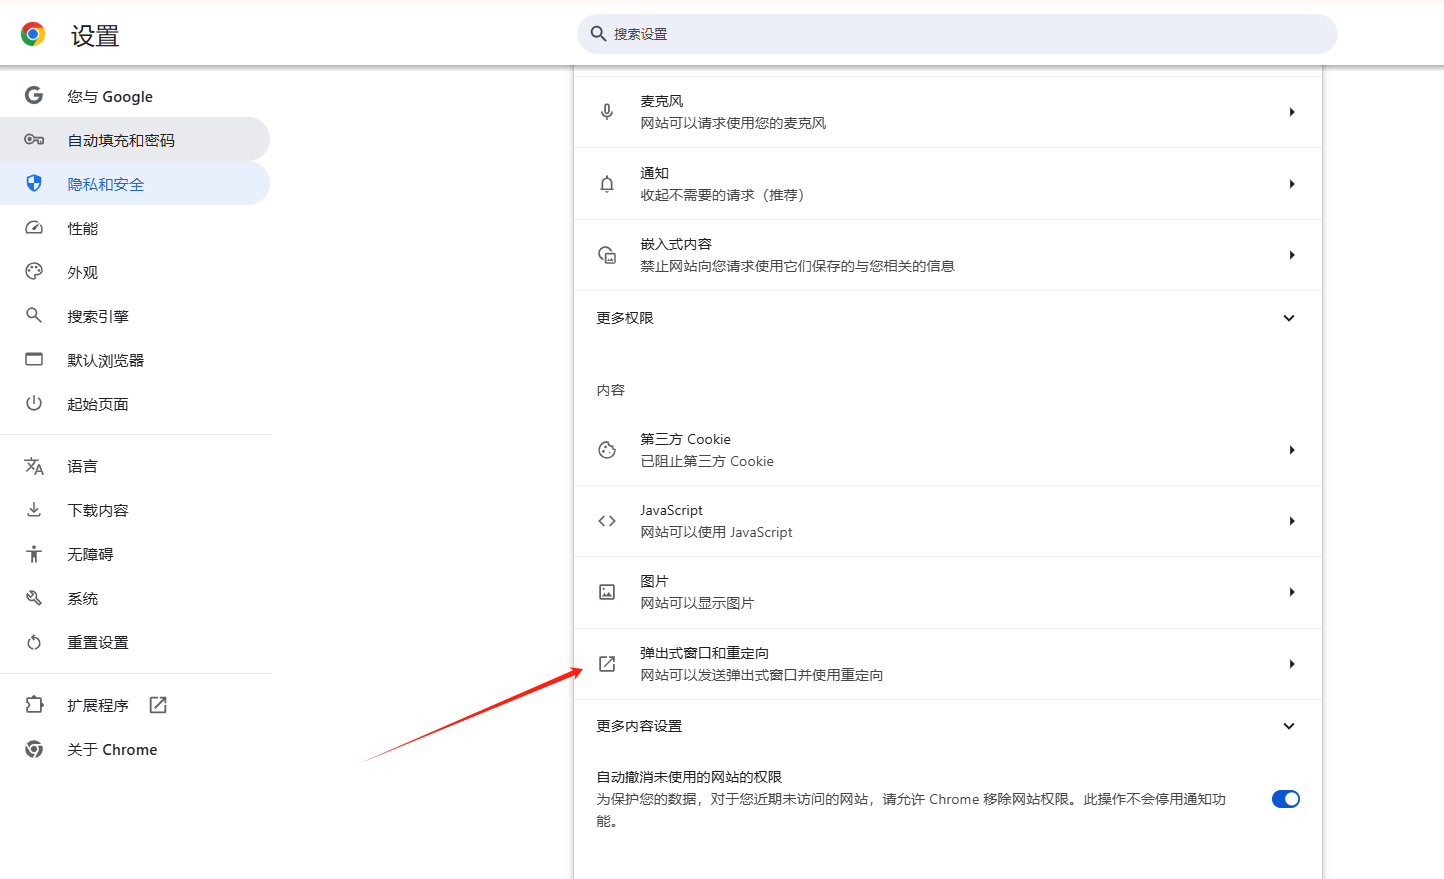This screenshot has height=879, width=1444.
Task: Click the shield icon for 隐私和安全
Action: coord(34,183)
